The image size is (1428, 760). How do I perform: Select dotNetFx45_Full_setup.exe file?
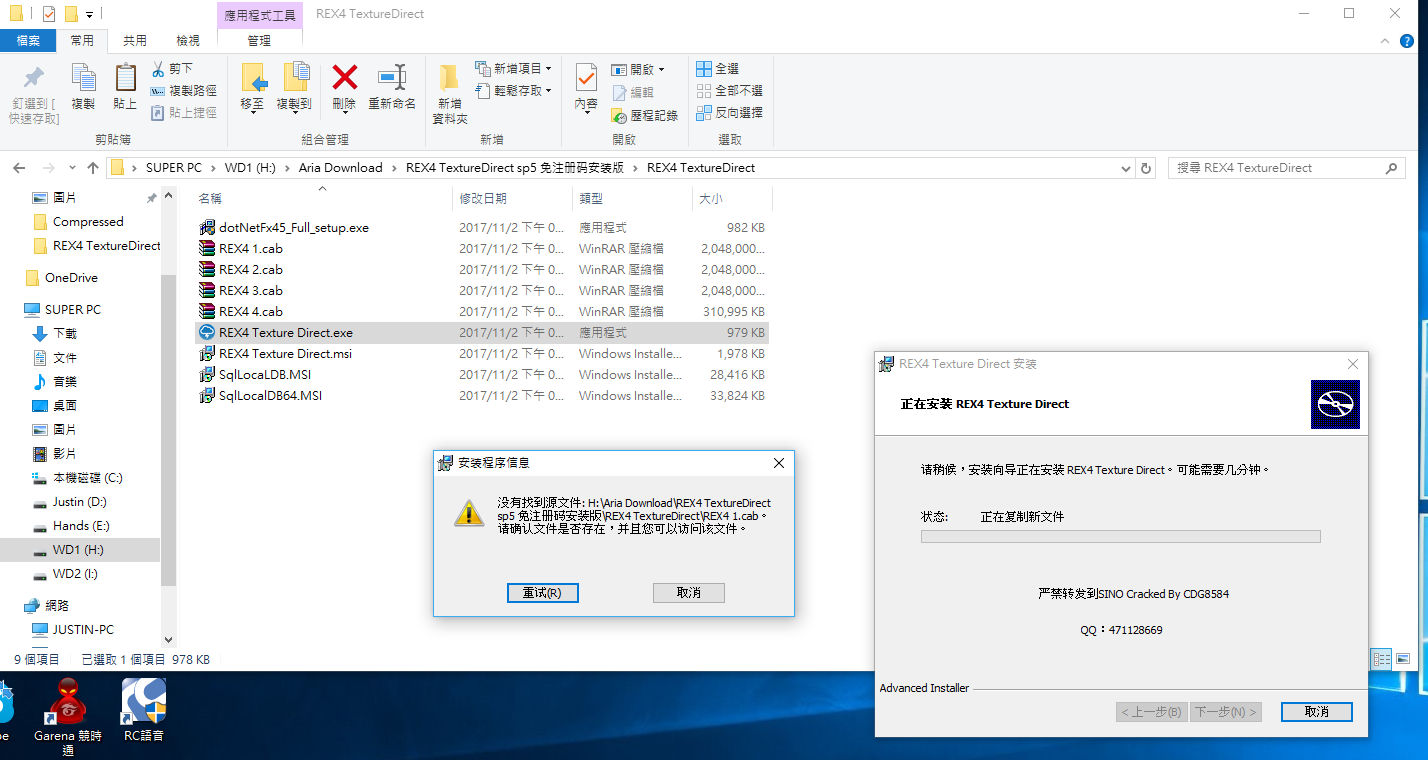294,228
